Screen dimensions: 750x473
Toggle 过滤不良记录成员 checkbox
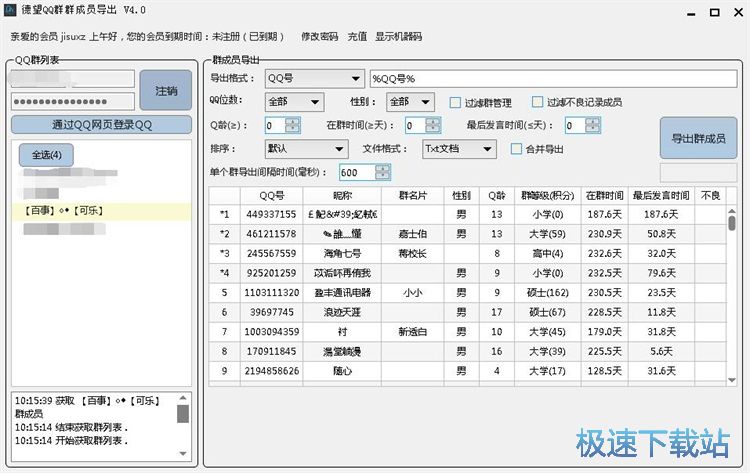pos(539,102)
